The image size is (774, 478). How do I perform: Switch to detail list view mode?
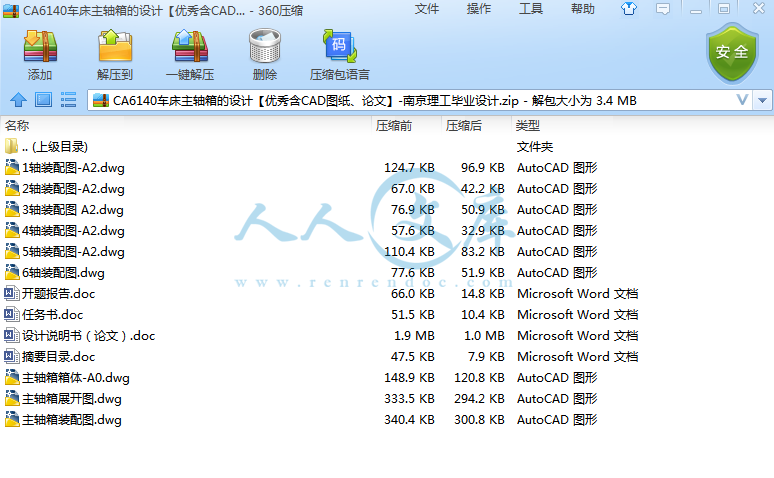tap(68, 100)
